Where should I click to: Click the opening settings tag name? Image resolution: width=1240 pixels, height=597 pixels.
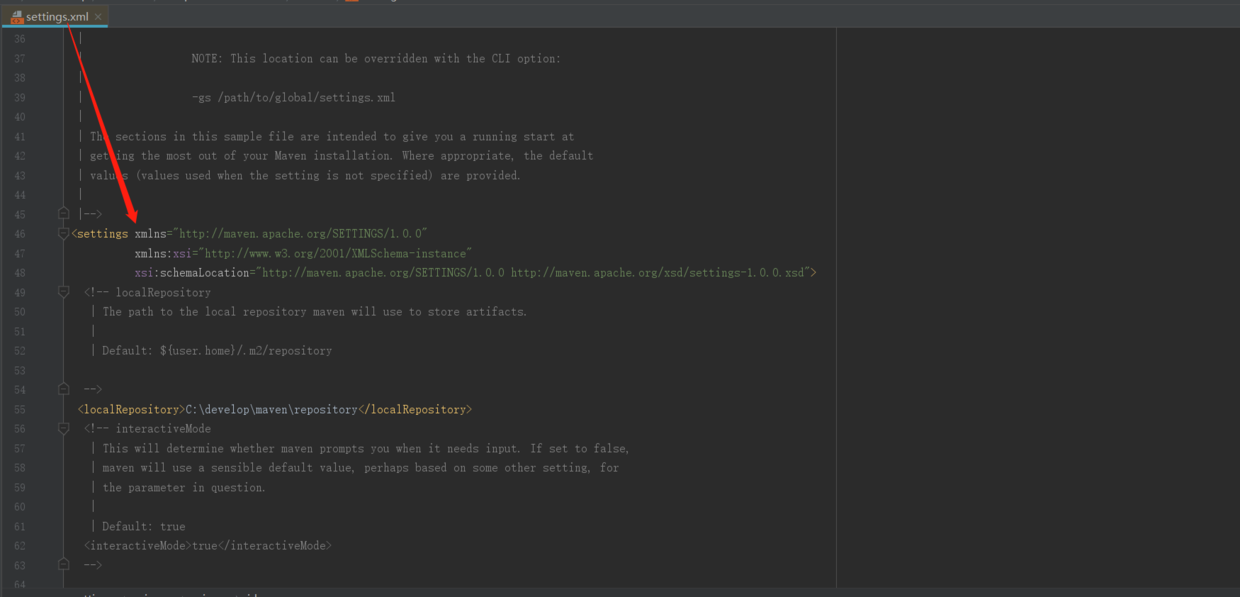coord(102,234)
